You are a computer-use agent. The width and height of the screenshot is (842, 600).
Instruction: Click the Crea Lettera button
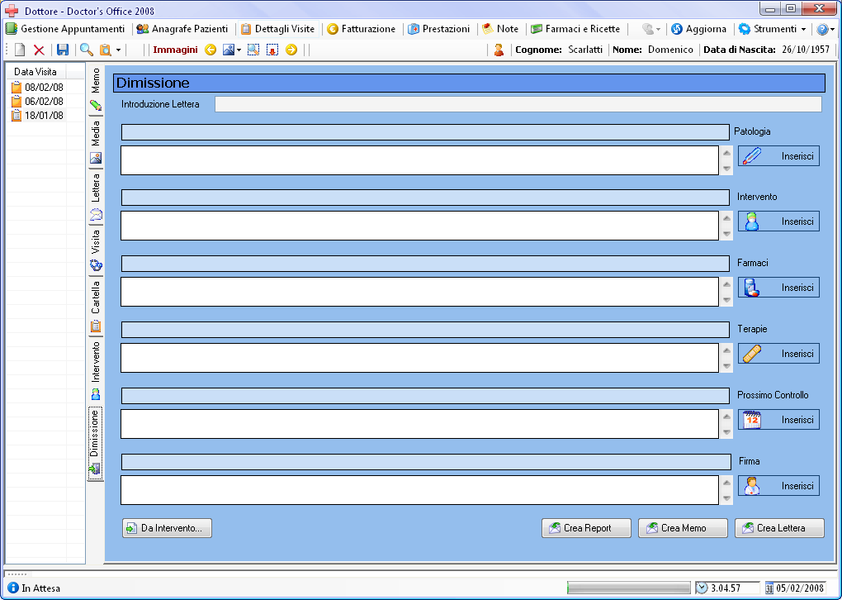[780, 528]
